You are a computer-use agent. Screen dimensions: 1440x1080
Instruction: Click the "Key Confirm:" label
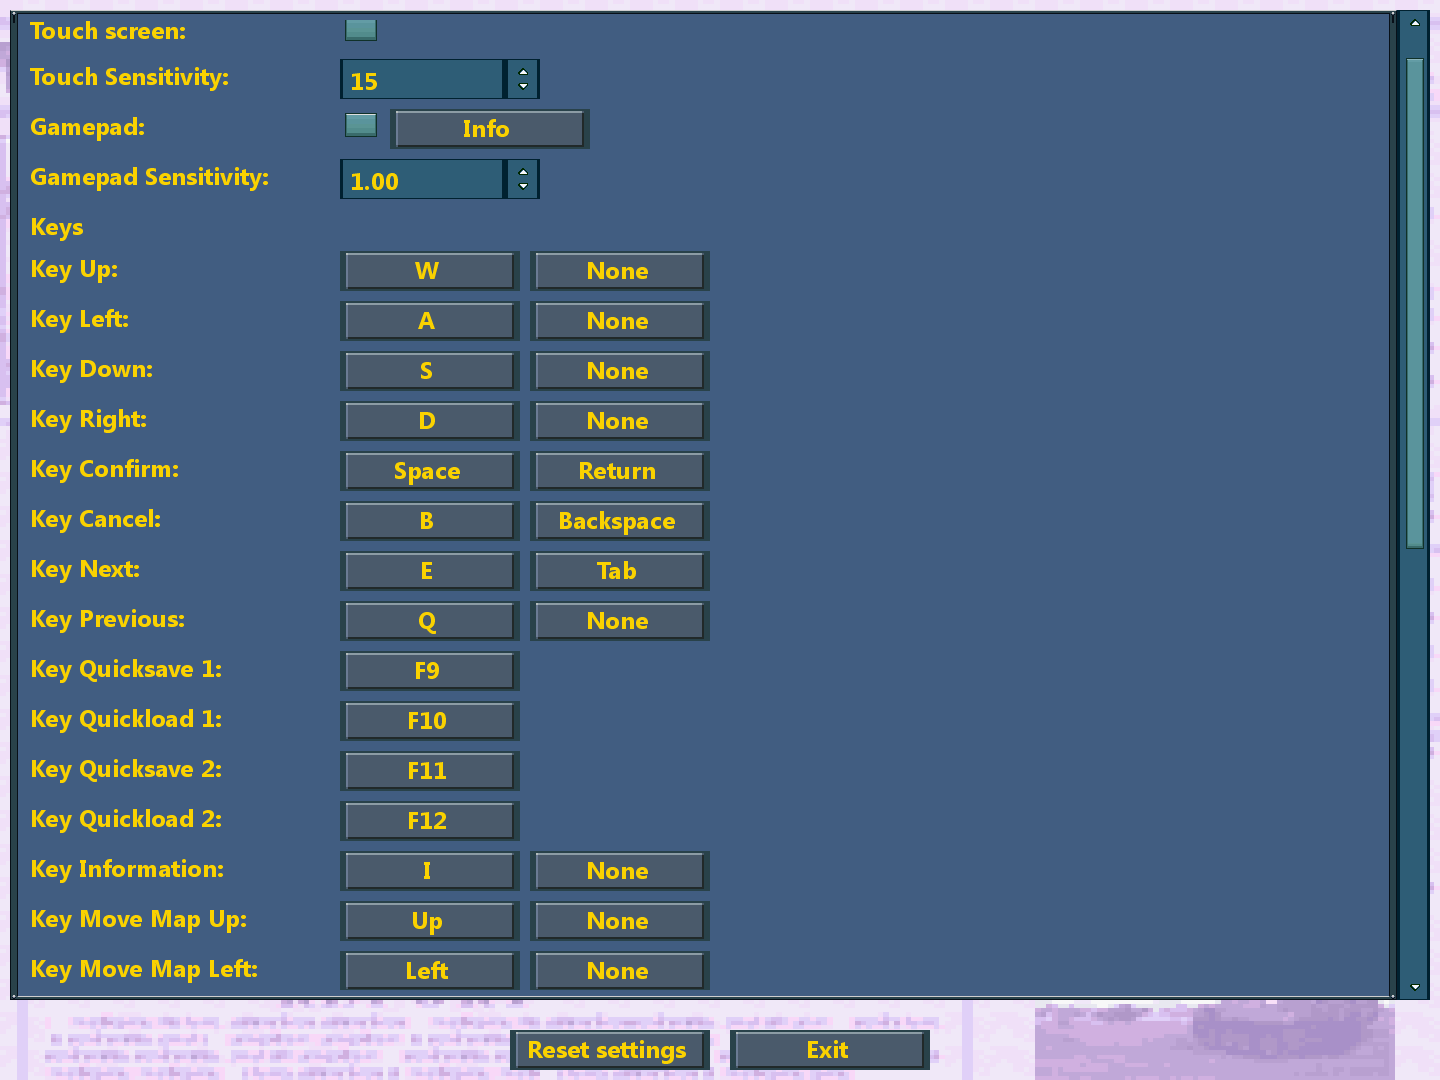coord(105,470)
